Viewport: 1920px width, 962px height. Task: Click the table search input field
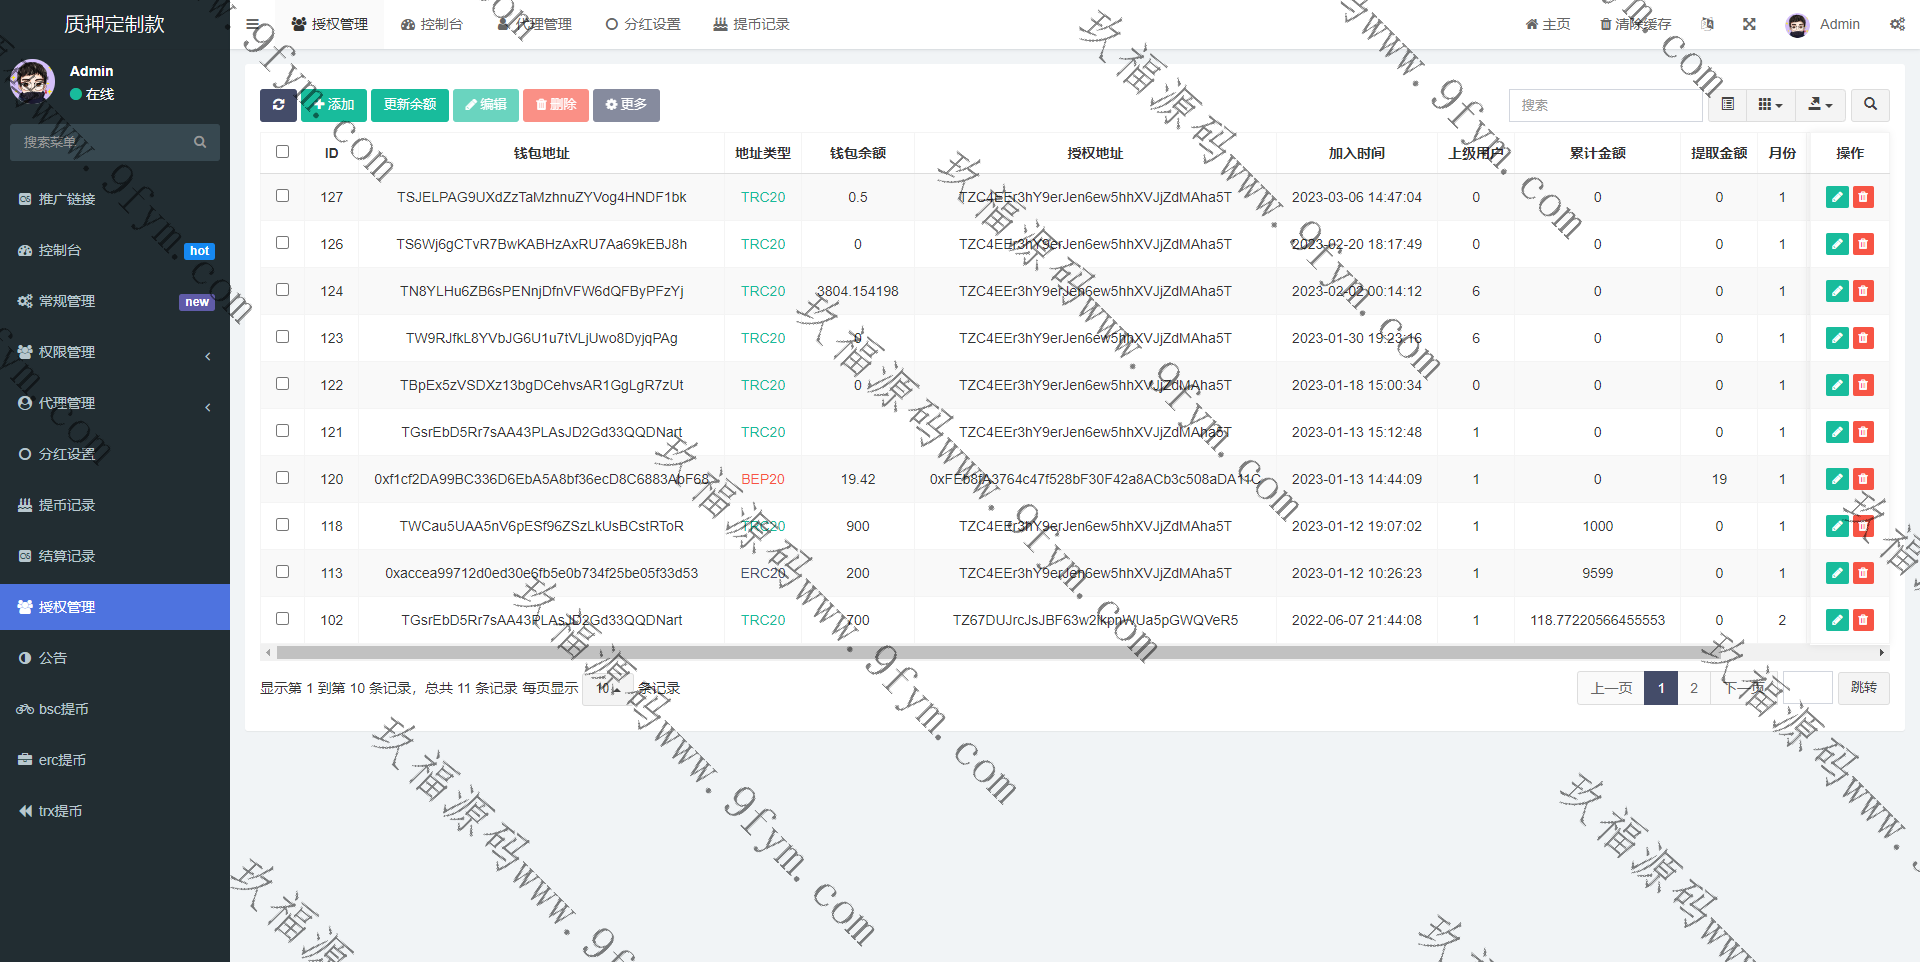1605,105
